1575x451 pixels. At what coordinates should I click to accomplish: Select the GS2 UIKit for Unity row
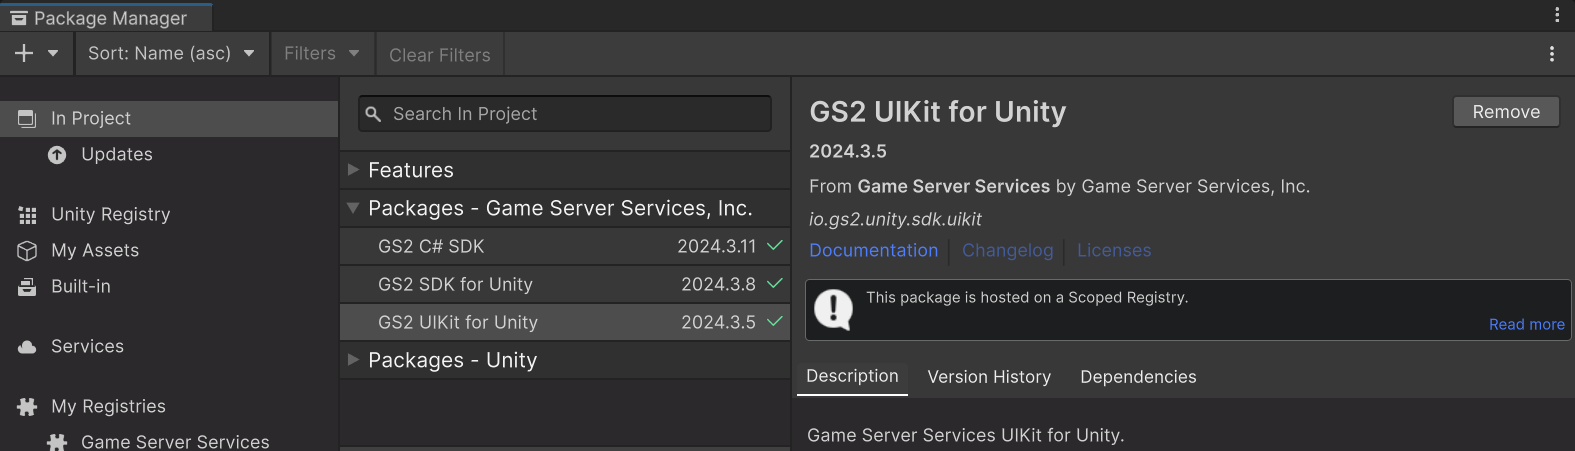tap(565, 322)
